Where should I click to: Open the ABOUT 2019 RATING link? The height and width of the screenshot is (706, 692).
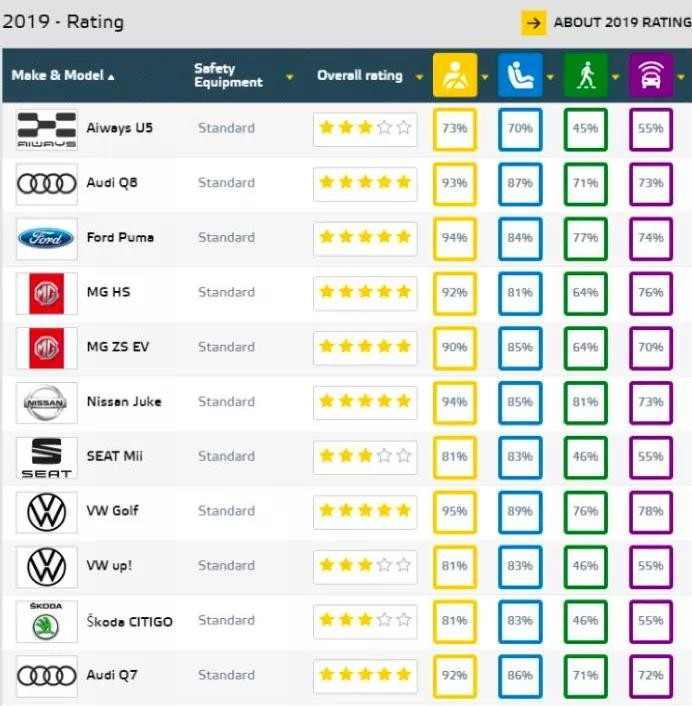click(x=622, y=23)
